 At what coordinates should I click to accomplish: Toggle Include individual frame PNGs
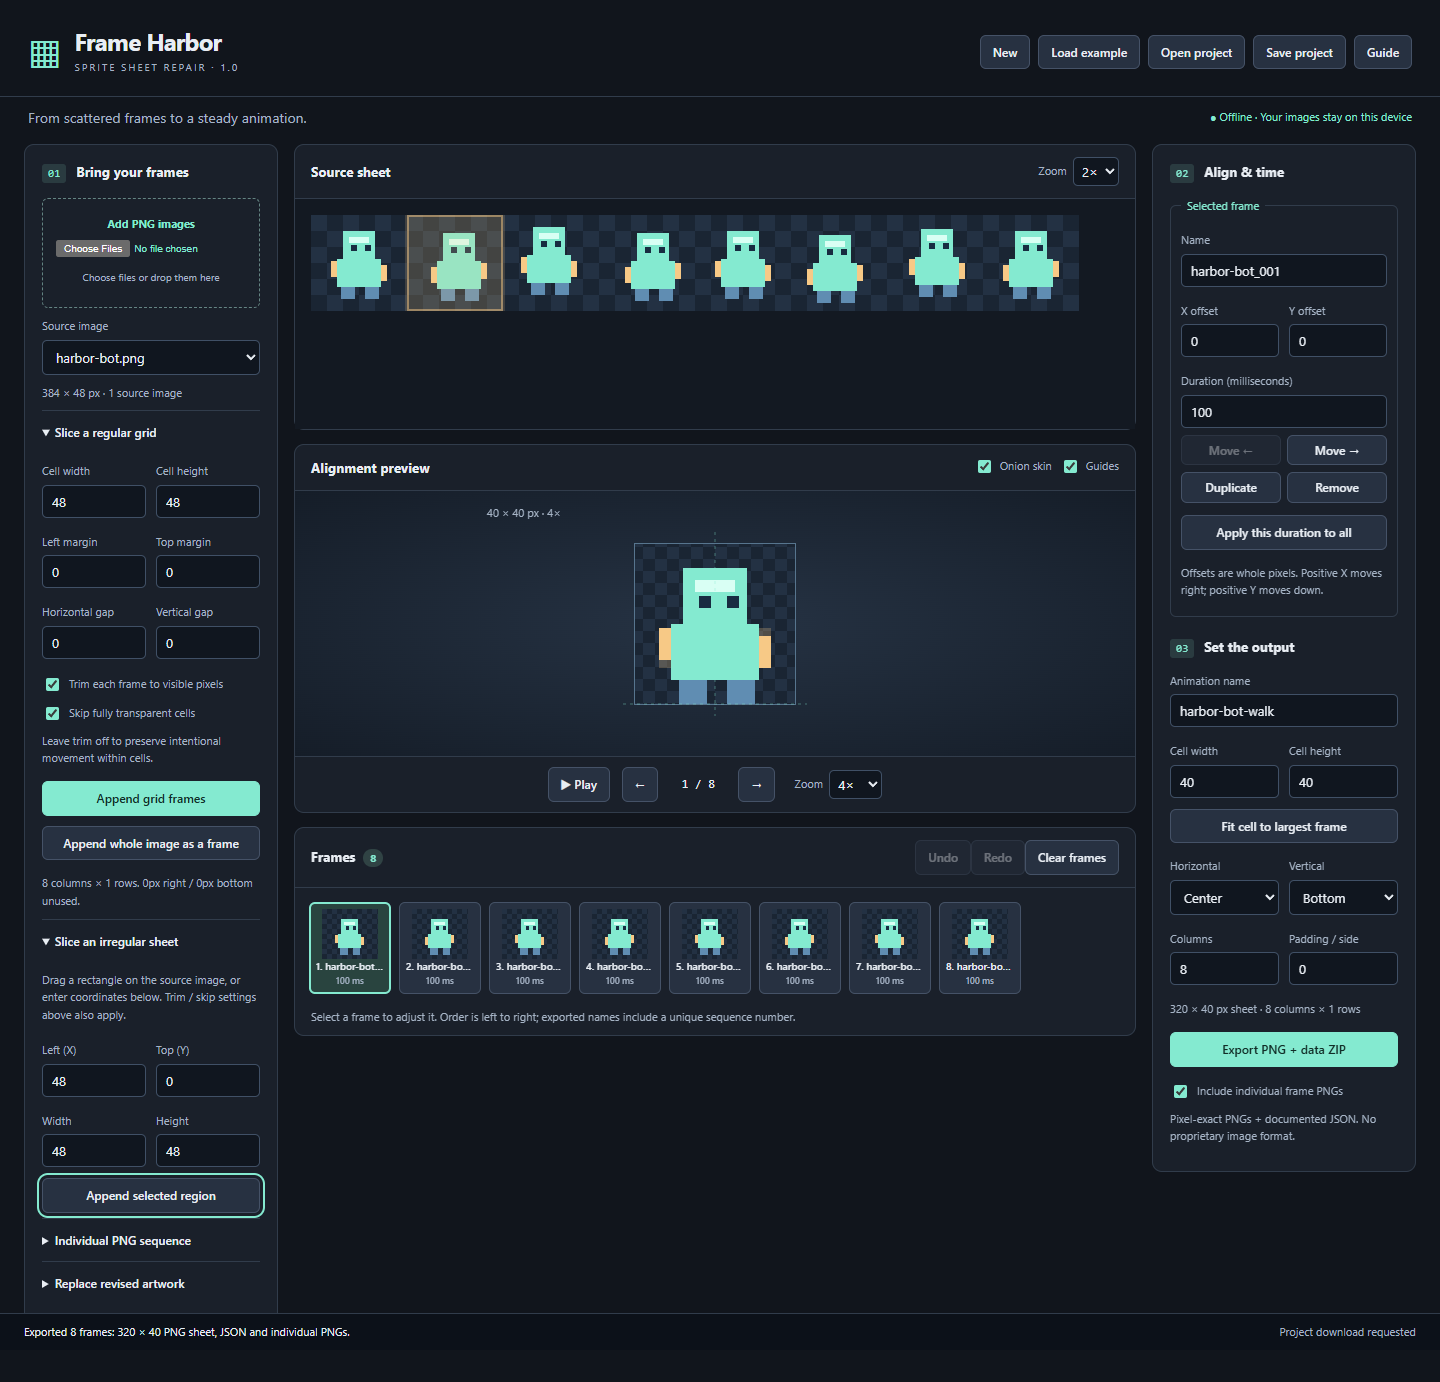(x=1181, y=1091)
